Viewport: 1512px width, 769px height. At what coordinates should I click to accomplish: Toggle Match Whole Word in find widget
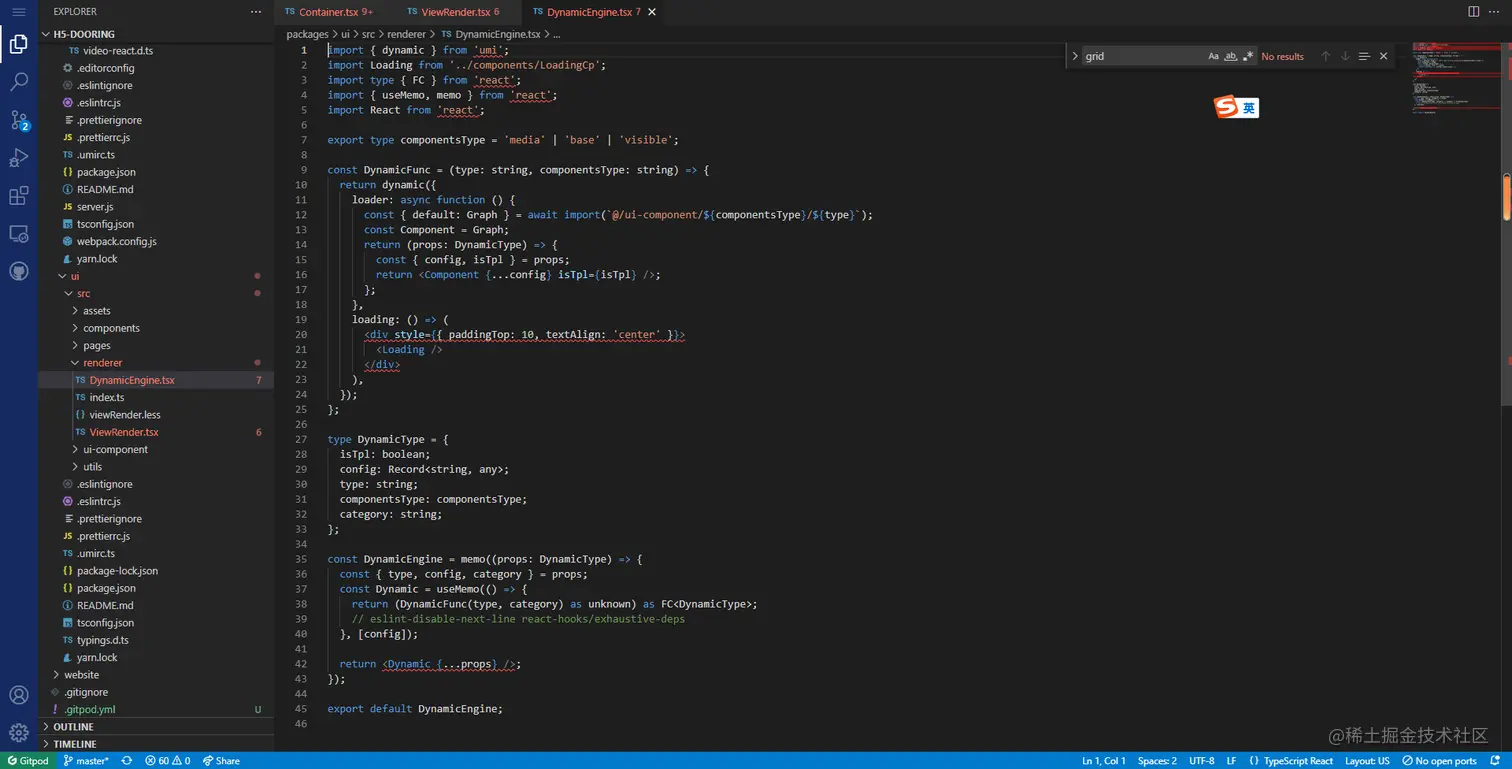tap(1231, 56)
